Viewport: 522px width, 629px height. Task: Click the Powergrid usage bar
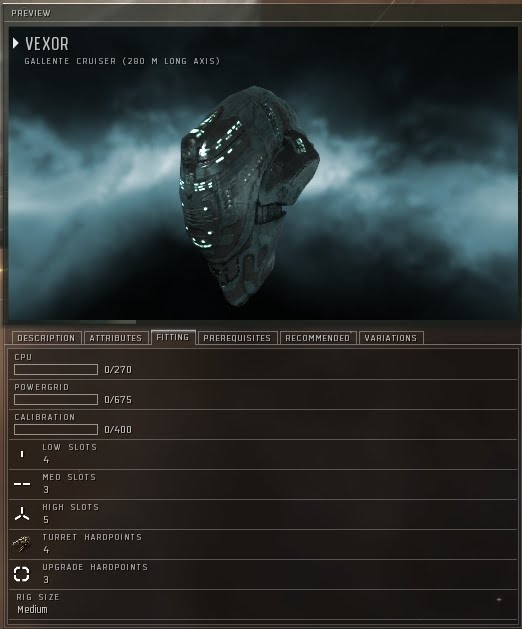pyautogui.click(x=56, y=400)
